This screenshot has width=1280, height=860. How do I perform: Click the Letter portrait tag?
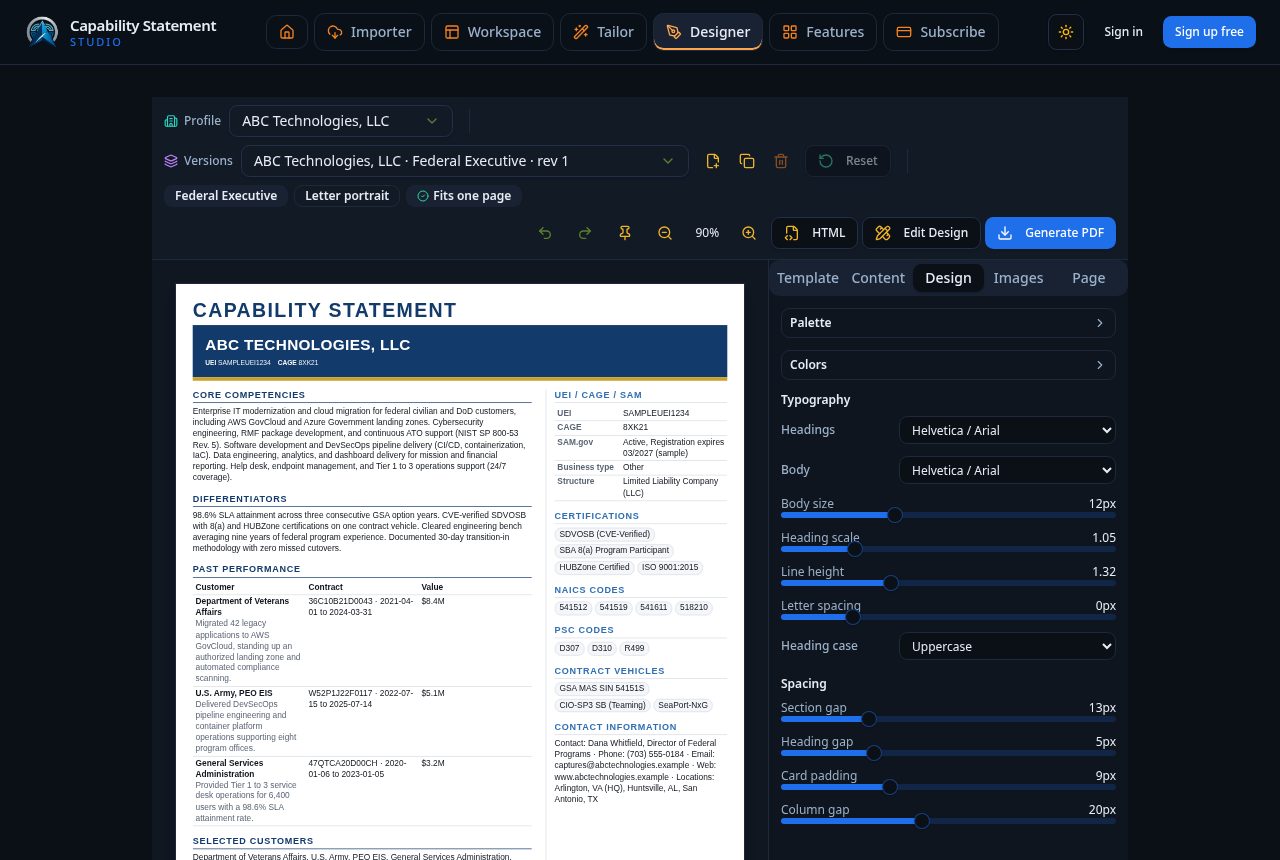(x=347, y=196)
